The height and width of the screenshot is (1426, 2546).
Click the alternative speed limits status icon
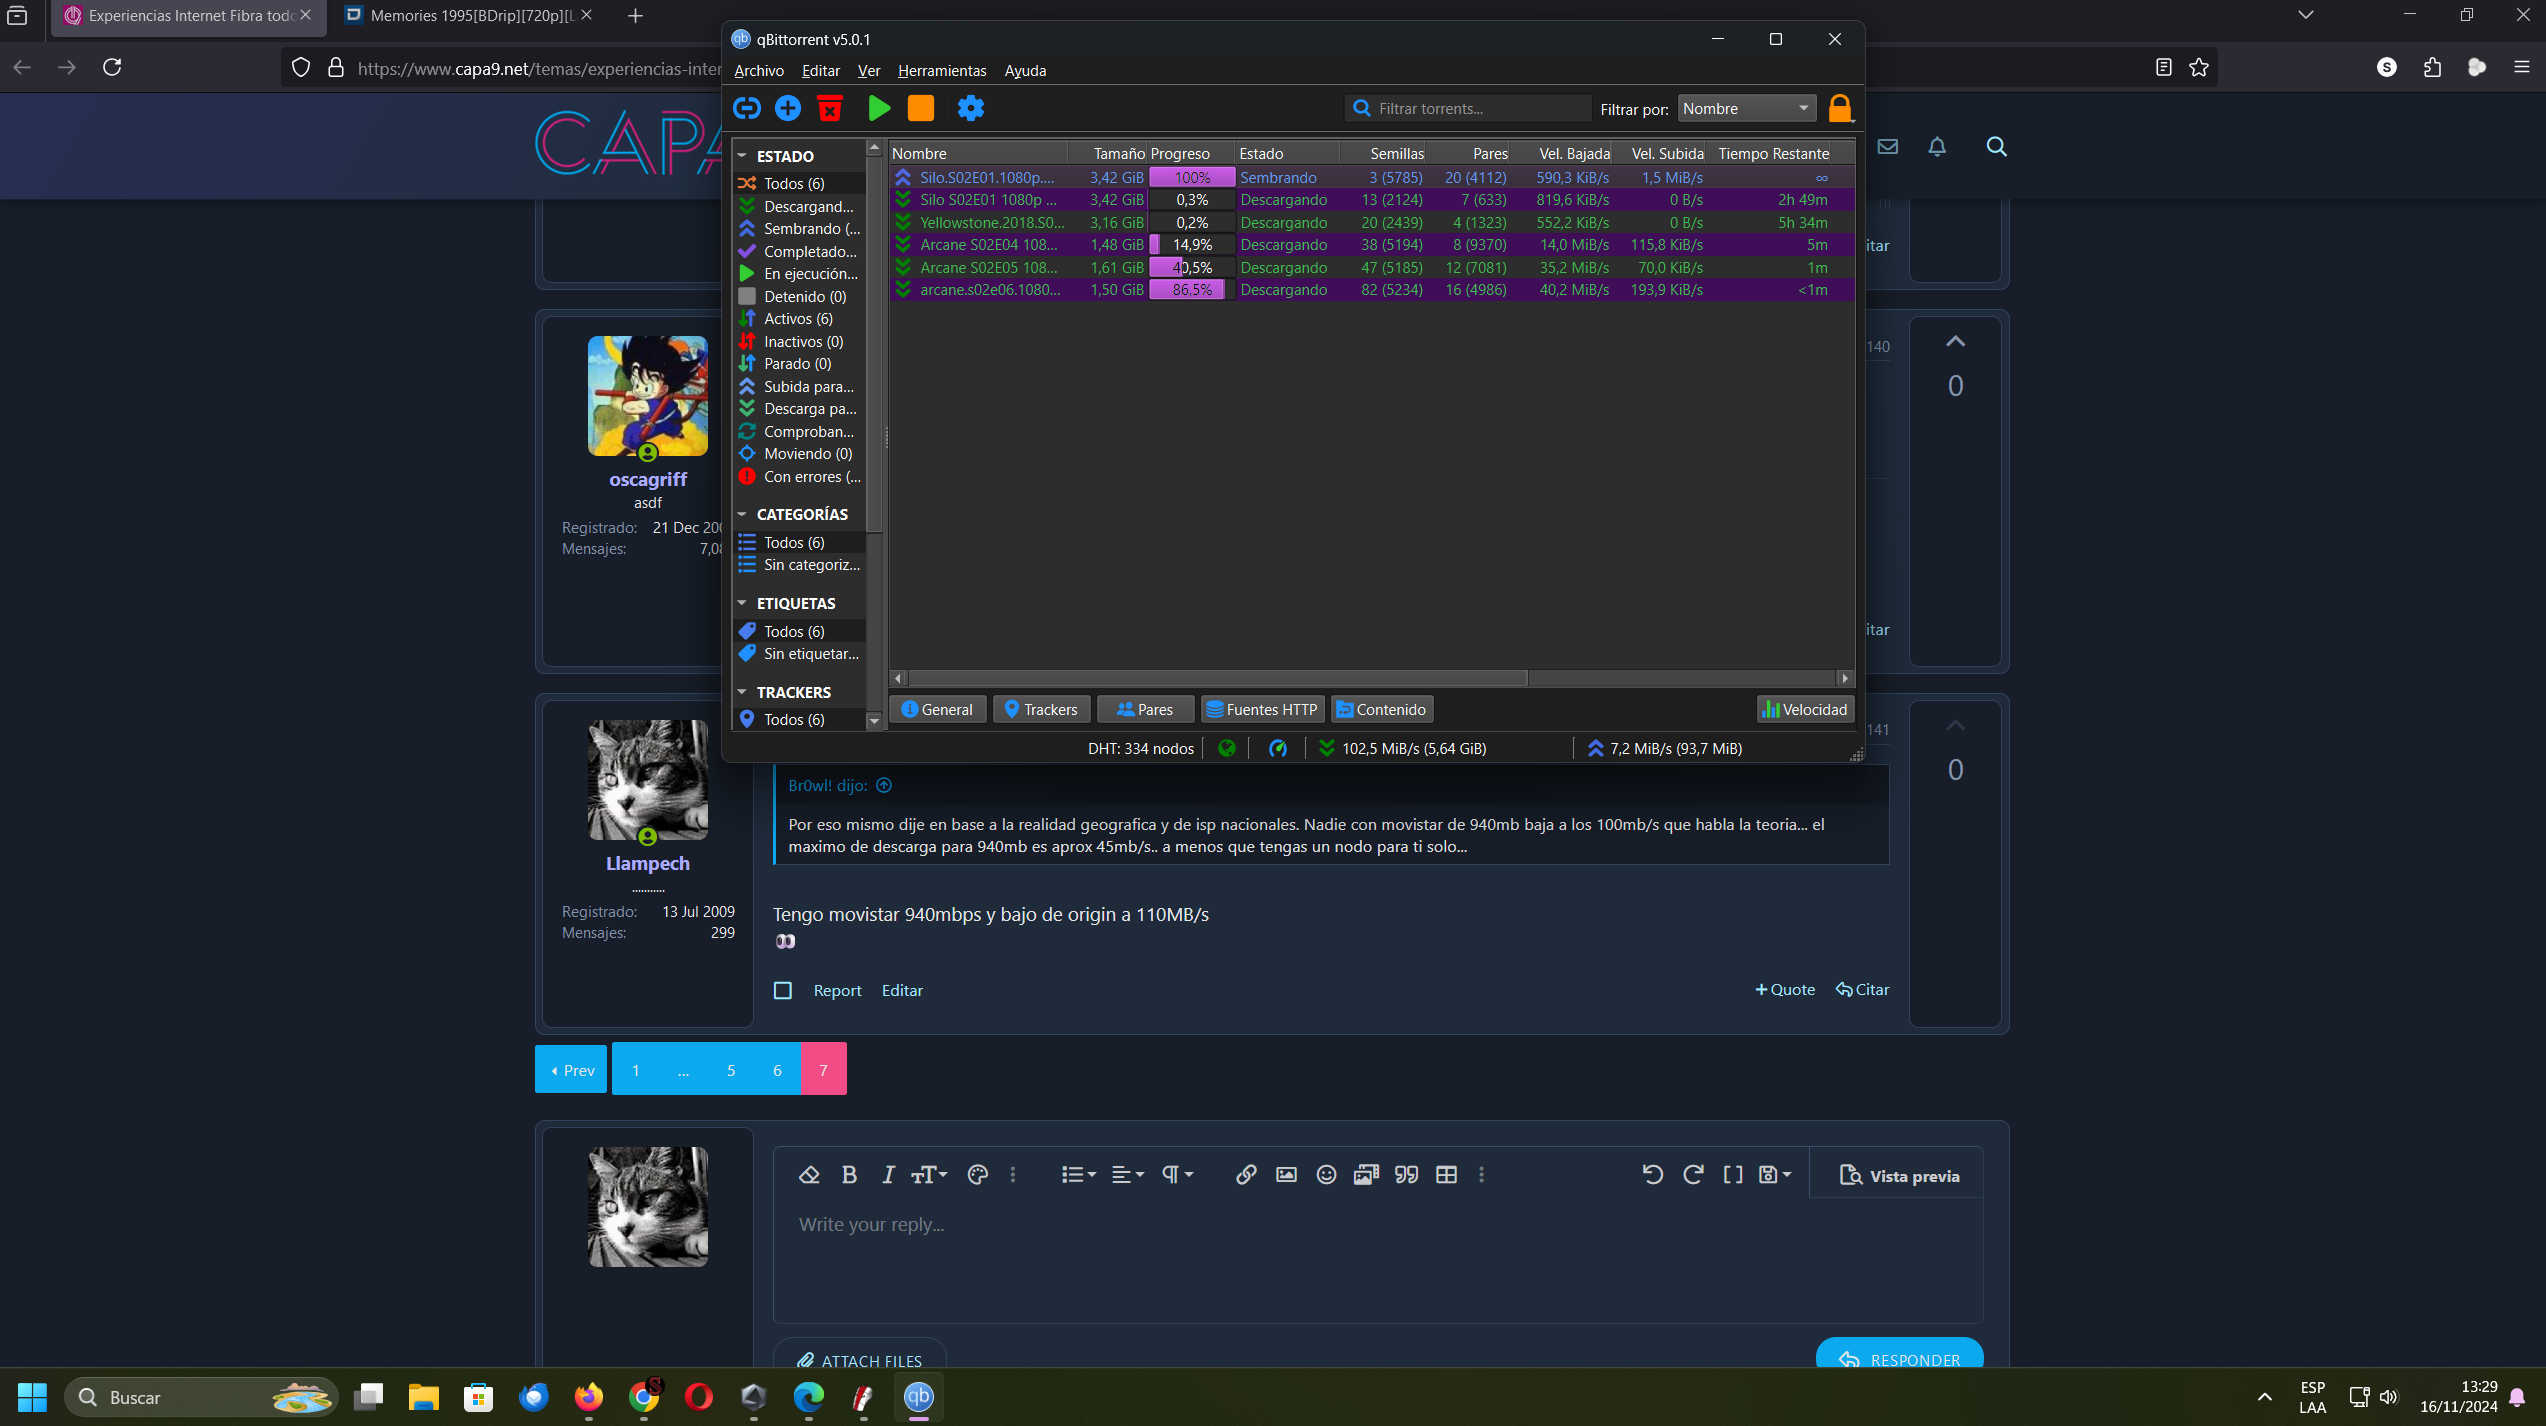(x=1278, y=748)
